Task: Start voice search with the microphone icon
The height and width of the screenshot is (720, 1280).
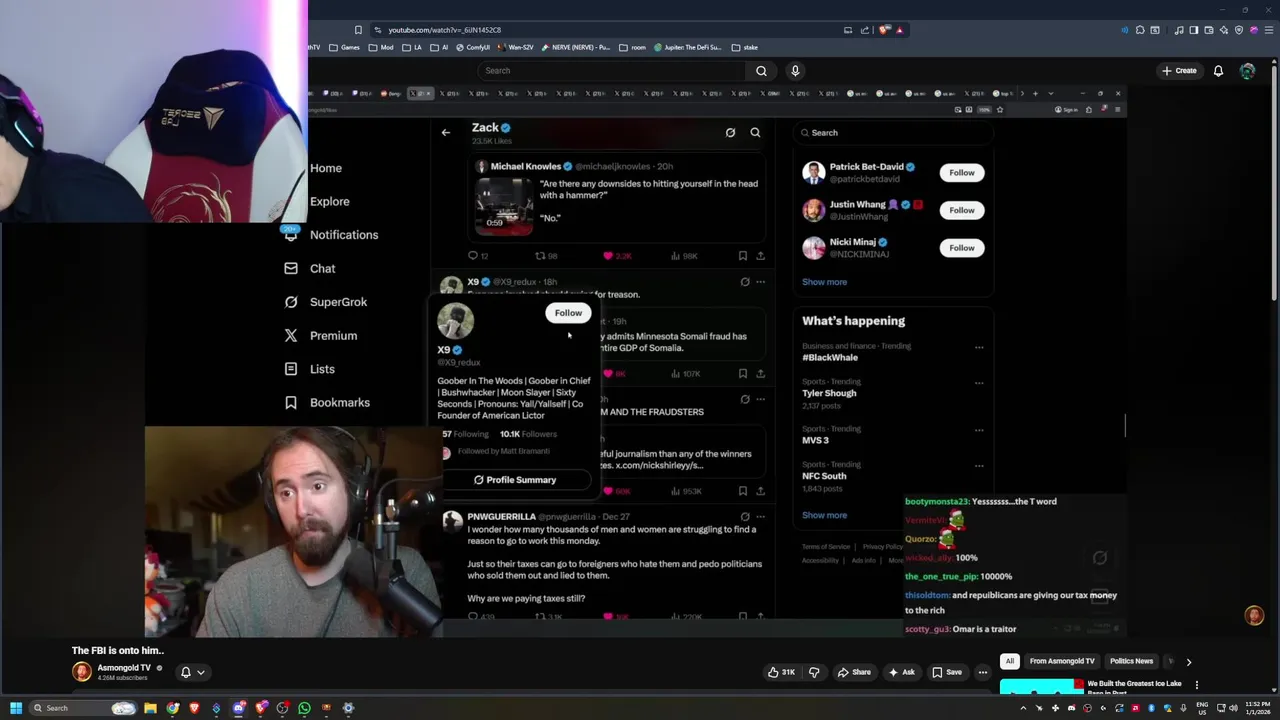Action: 795,71
